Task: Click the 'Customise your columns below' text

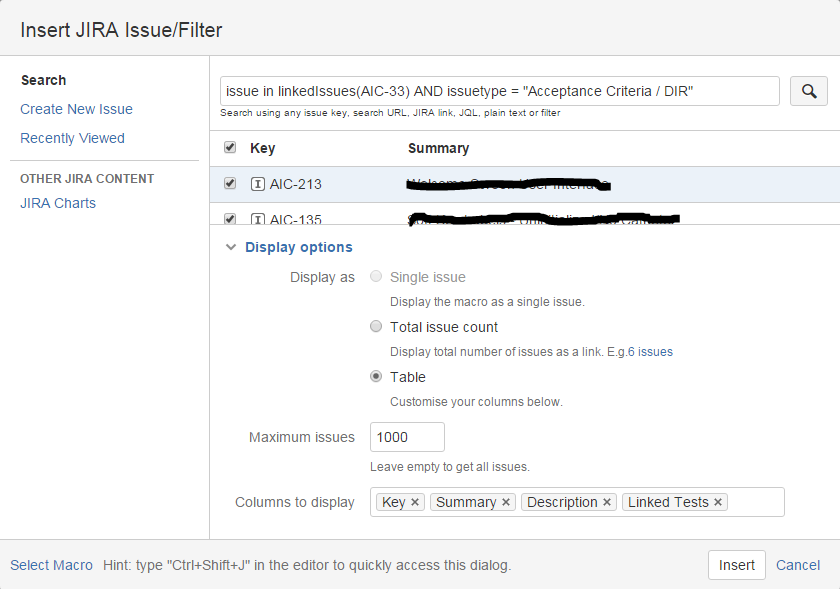Action: [476, 402]
